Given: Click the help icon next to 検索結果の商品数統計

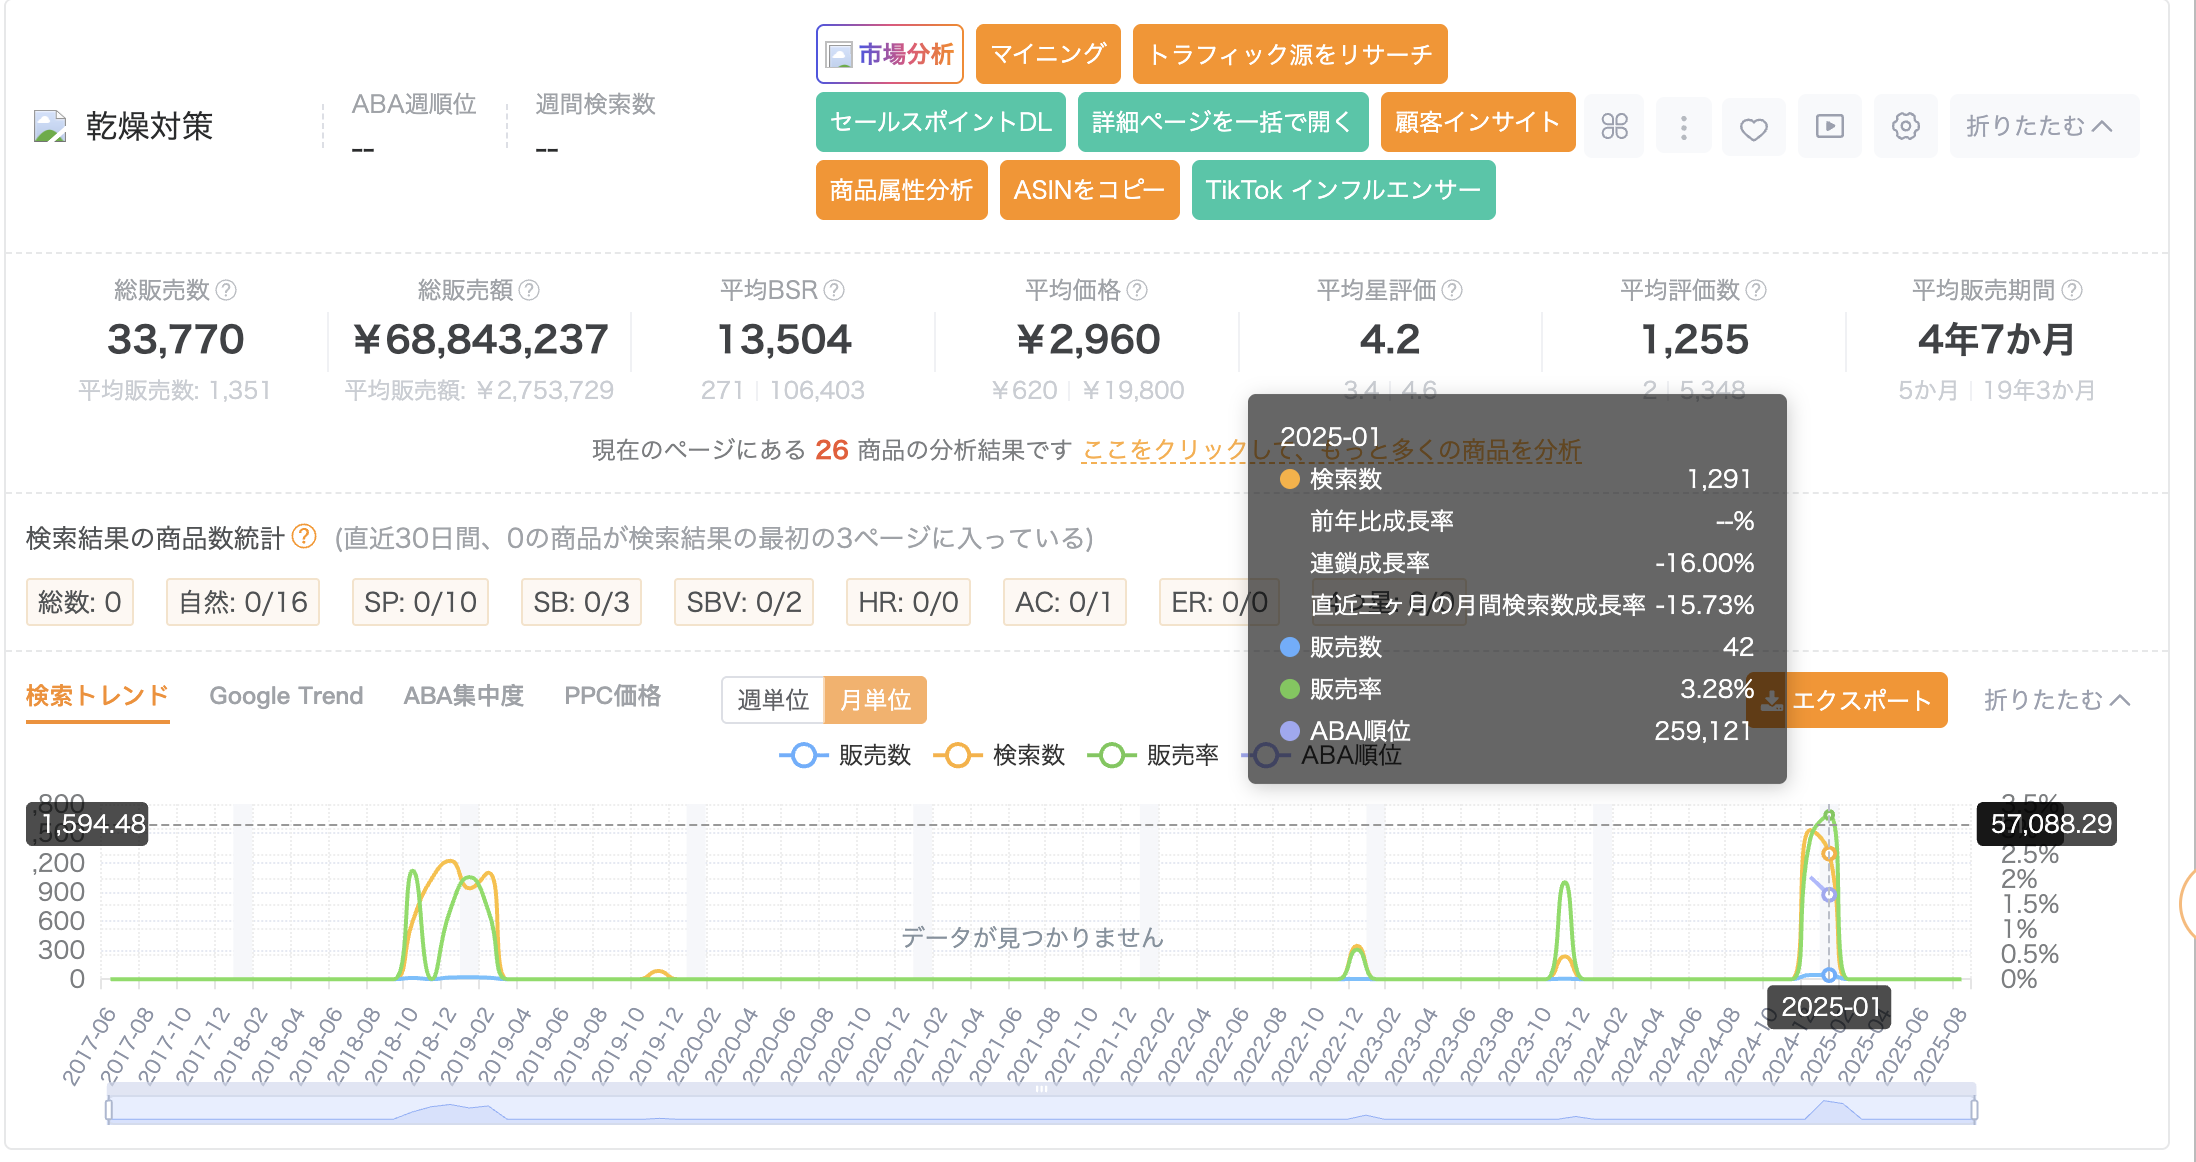Looking at the screenshot, I should 304,537.
